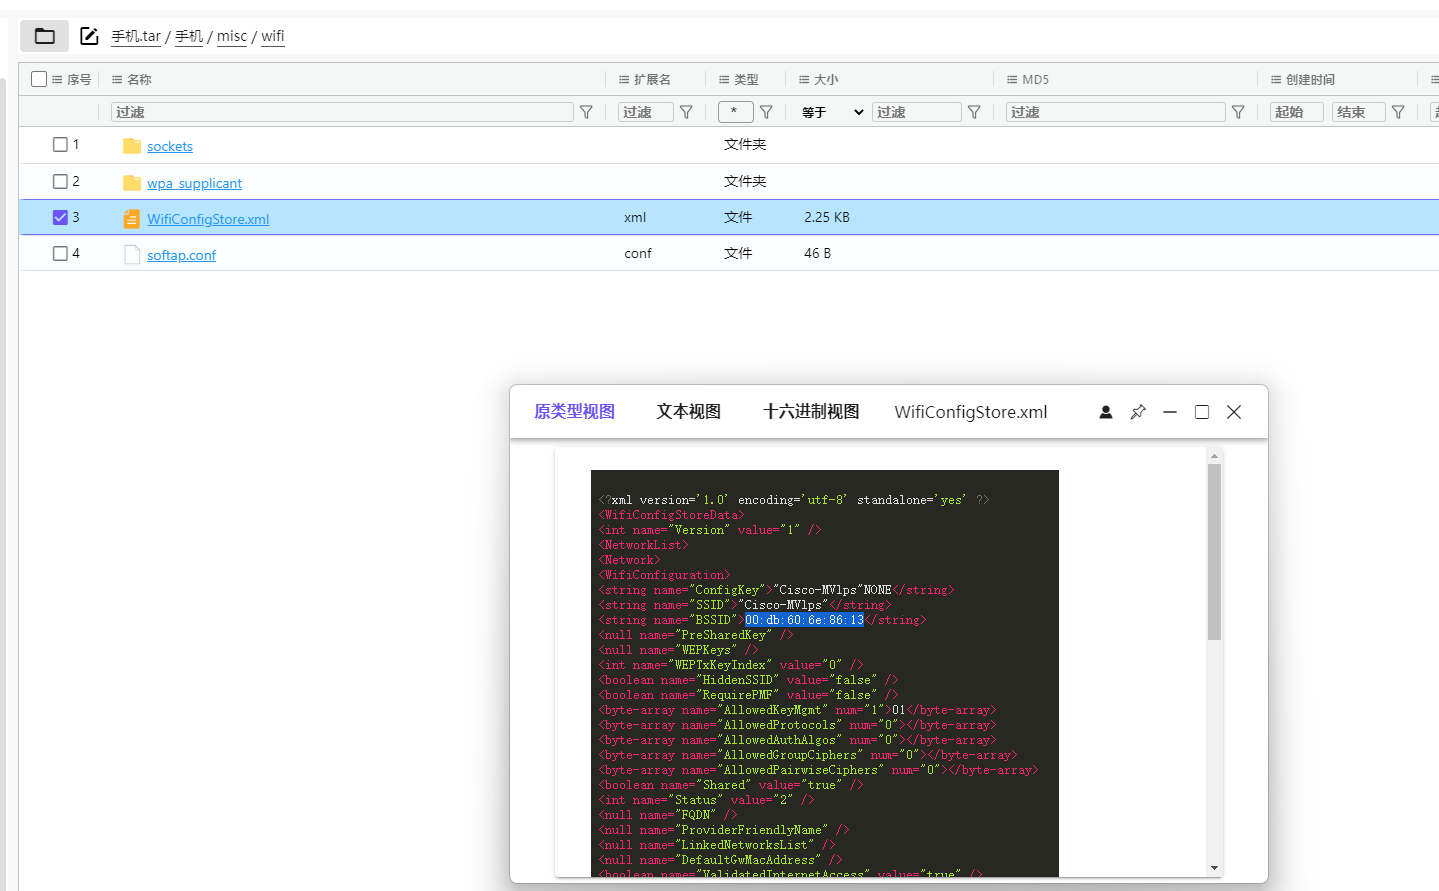Image resolution: width=1439 pixels, height=891 pixels.
Task: Click the wpa_supplicant folder icon
Action: [x=132, y=183]
